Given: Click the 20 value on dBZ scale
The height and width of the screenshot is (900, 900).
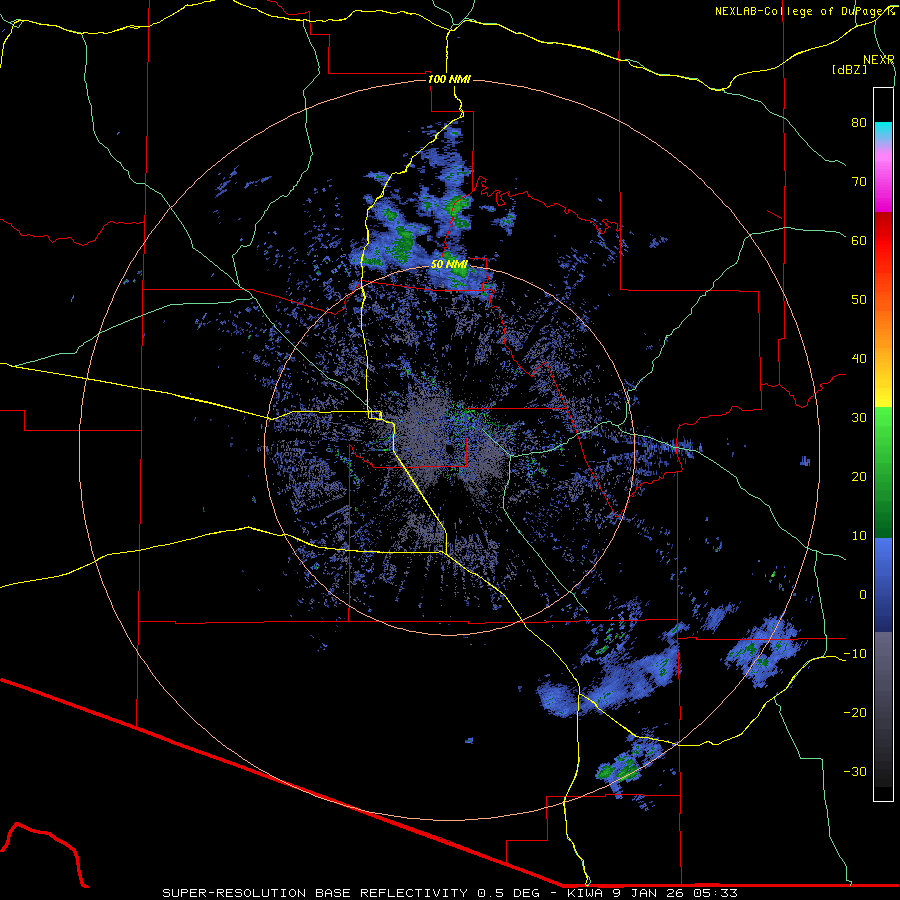Looking at the screenshot, I should [859, 477].
